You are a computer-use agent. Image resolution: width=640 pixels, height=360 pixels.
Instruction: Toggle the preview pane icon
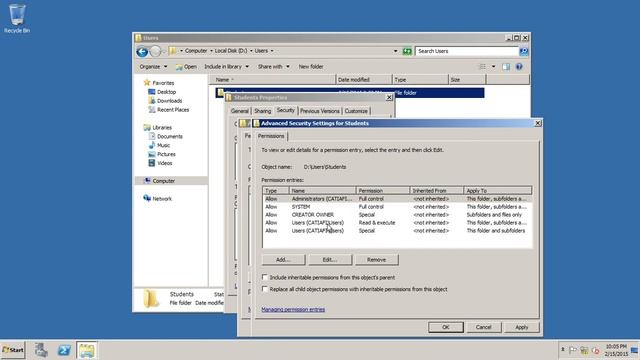tap(506, 67)
